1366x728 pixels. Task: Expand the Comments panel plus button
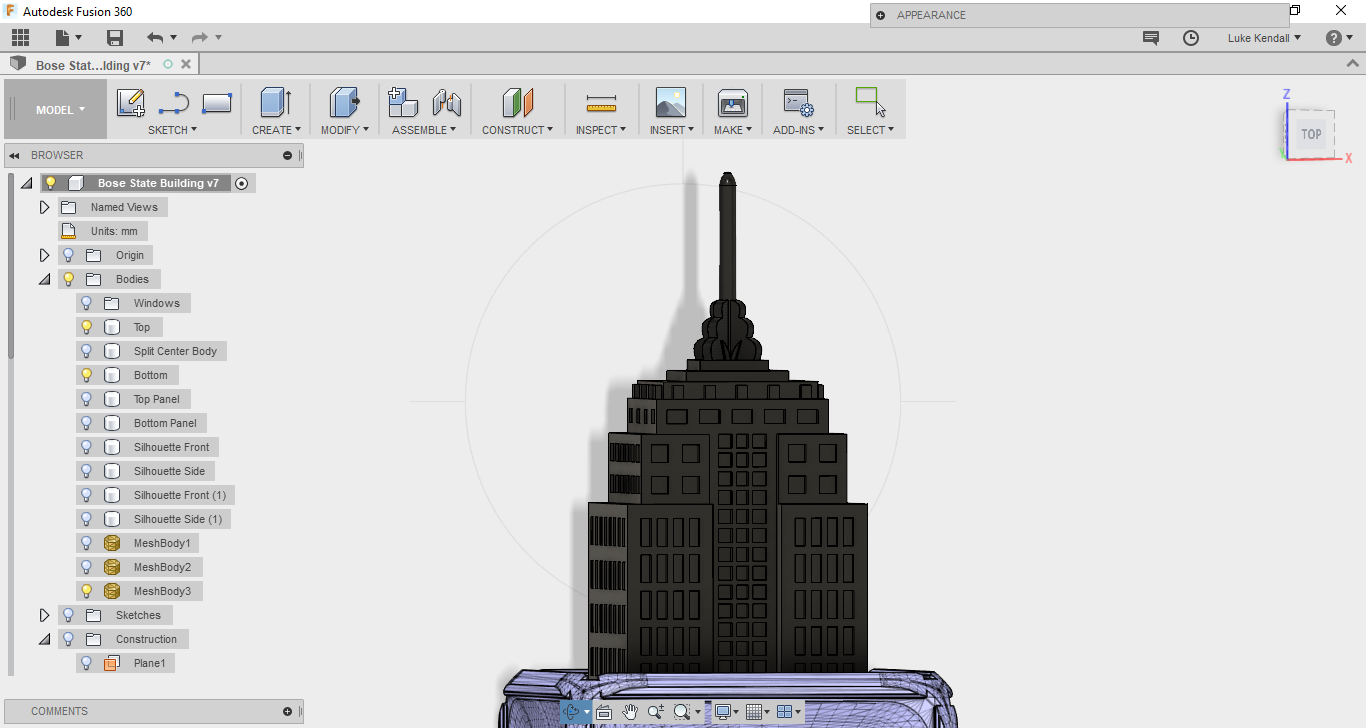click(288, 712)
